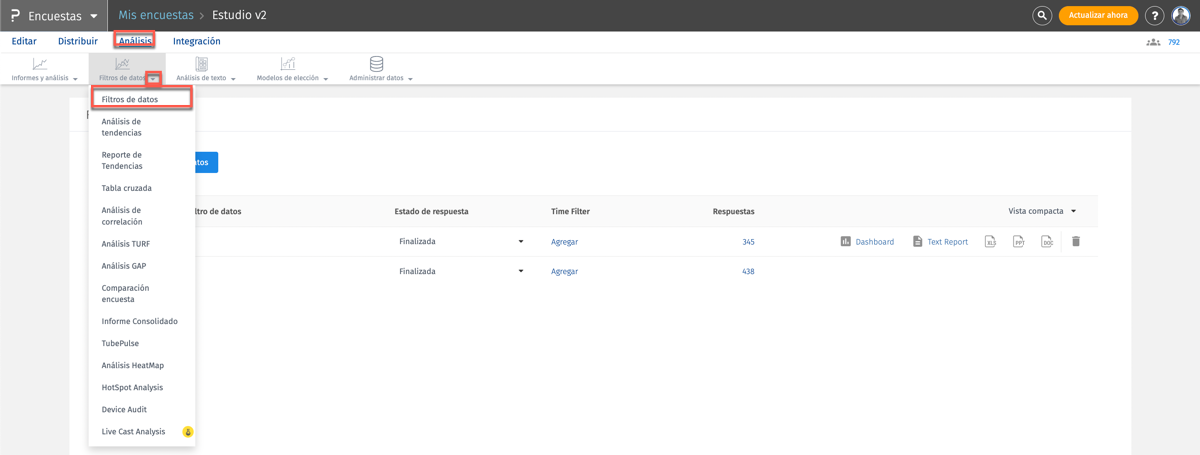Click Agregar time filter in second row

point(564,272)
